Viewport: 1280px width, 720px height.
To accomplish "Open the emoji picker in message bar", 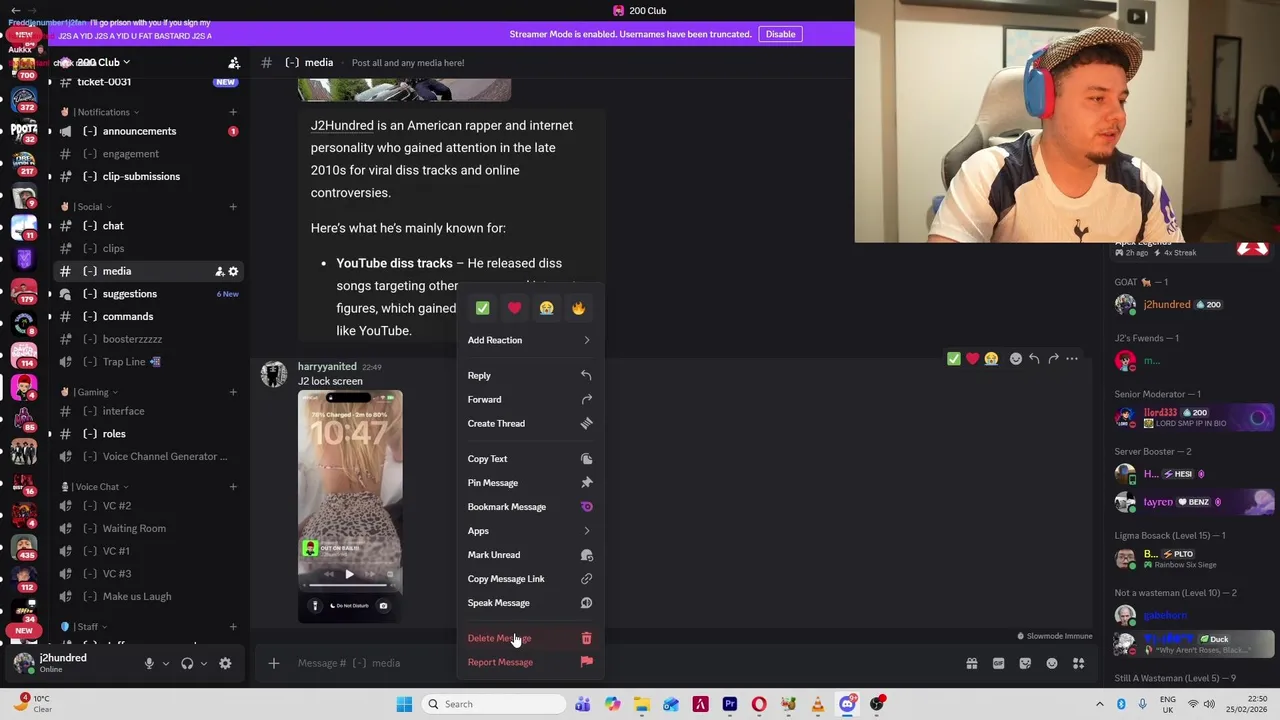I will (x=1052, y=663).
